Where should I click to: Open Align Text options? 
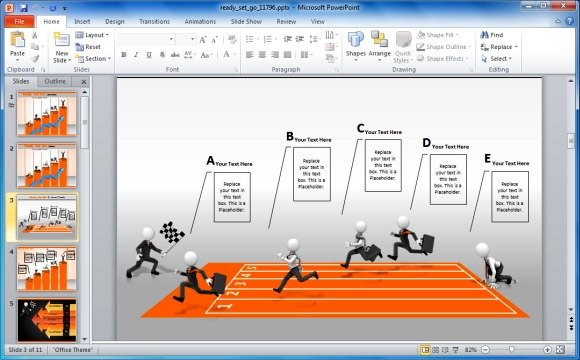pos(331,47)
